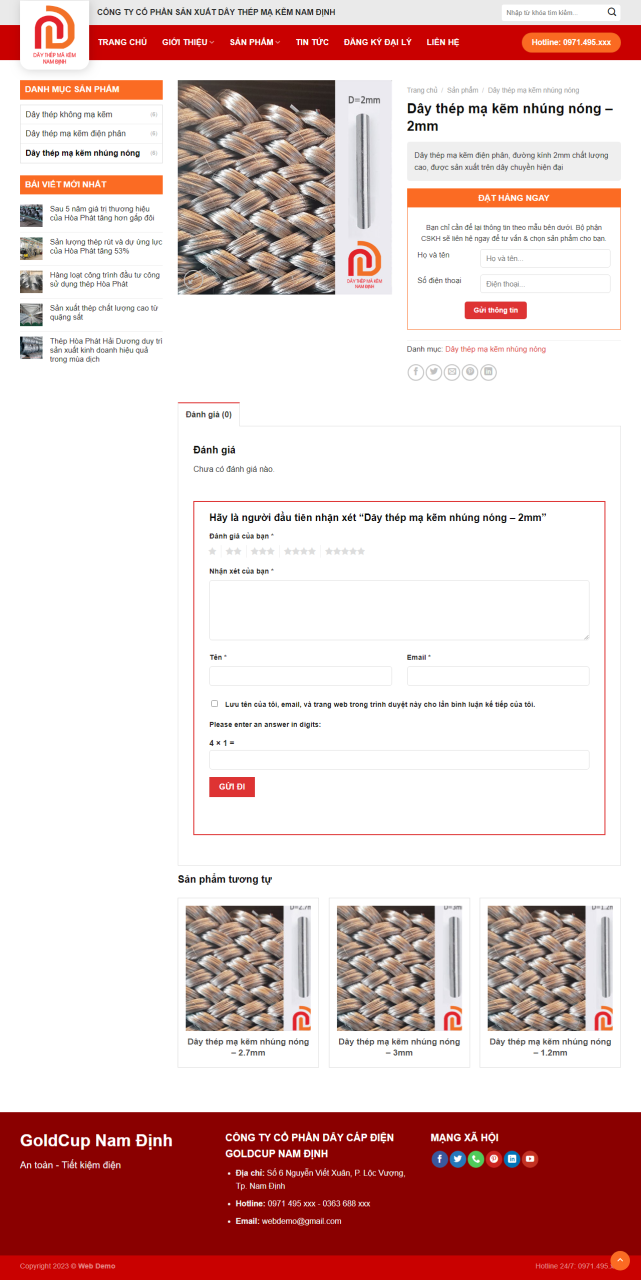Tick the save name and email checkbox
The width and height of the screenshot is (641, 1280).
pyautogui.click(x=214, y=703)
